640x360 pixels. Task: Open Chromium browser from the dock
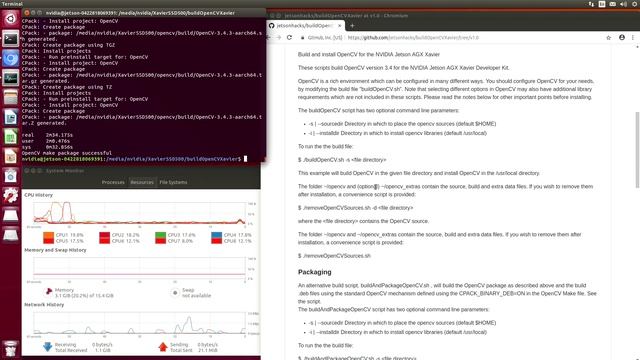11,58
